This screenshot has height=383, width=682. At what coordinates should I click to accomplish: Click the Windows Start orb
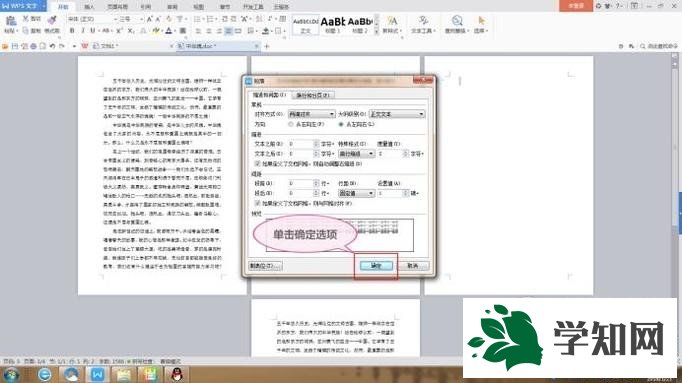pos(11,374)
